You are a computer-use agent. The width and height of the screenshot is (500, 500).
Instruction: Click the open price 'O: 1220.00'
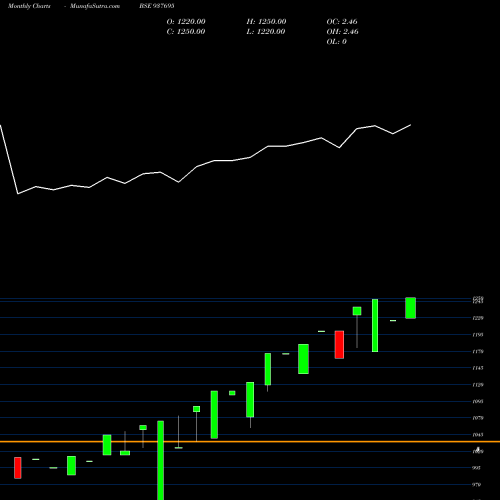[x=186, y=22]
